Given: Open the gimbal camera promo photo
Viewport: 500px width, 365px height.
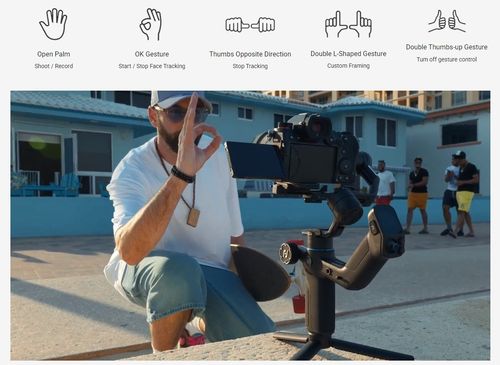Looking at the screenshot, I should click(250, 225).
